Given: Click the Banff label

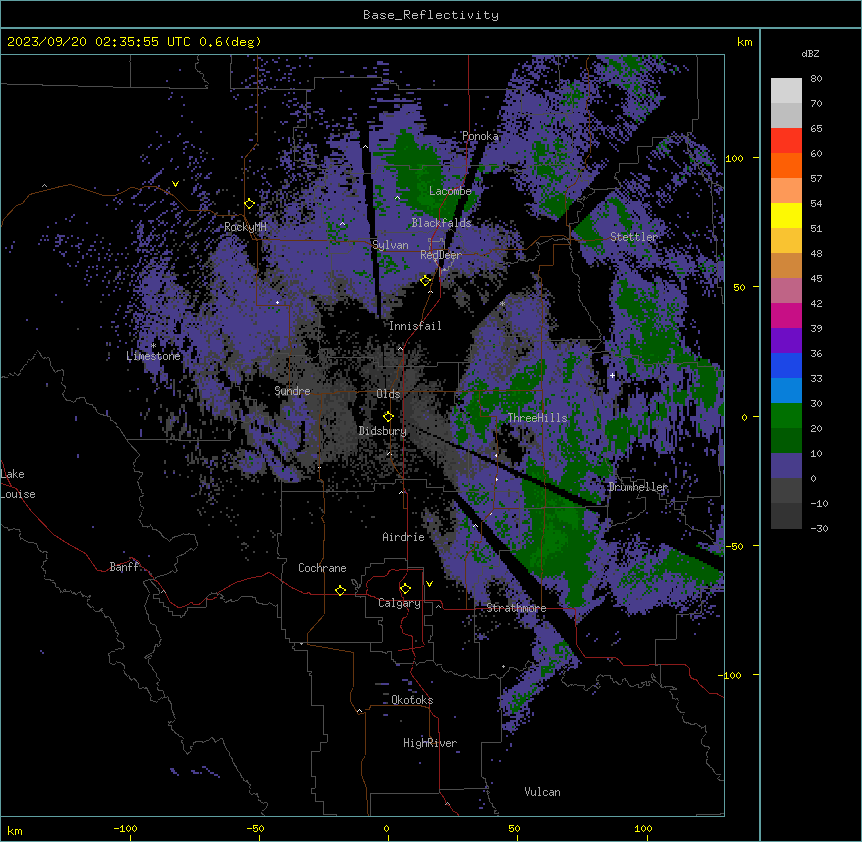Looking at the screenshot, I should coord(124,567).
